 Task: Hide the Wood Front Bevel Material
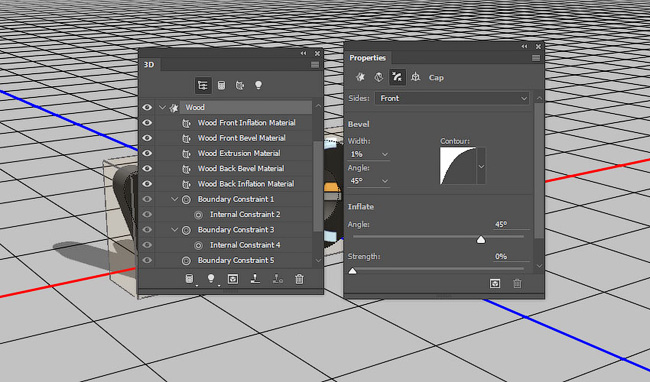(x=147, y=138)
